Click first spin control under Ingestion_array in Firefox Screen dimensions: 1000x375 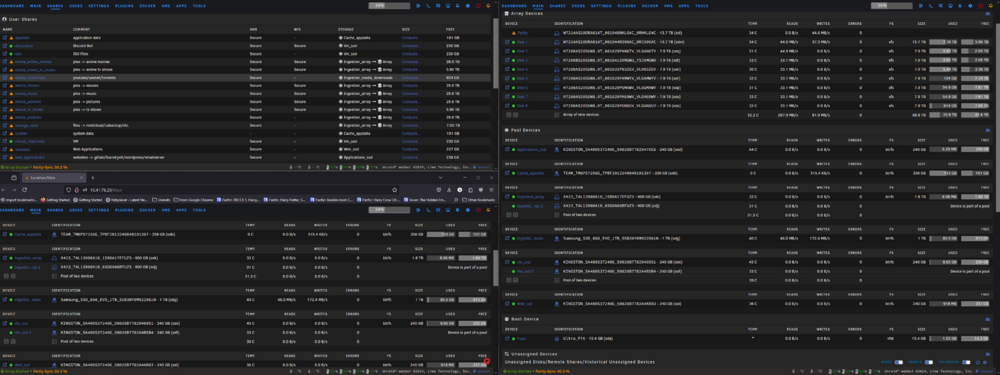pos(6,276)
